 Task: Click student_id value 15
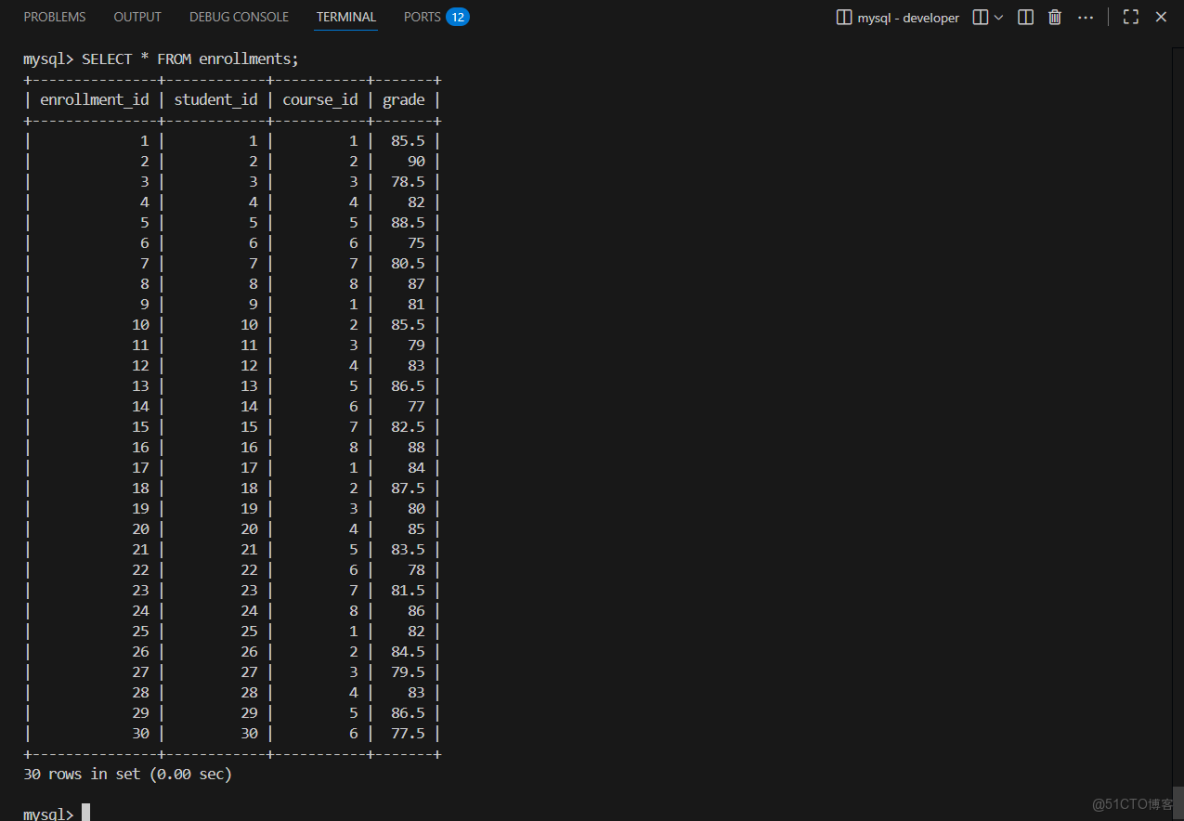249,426
